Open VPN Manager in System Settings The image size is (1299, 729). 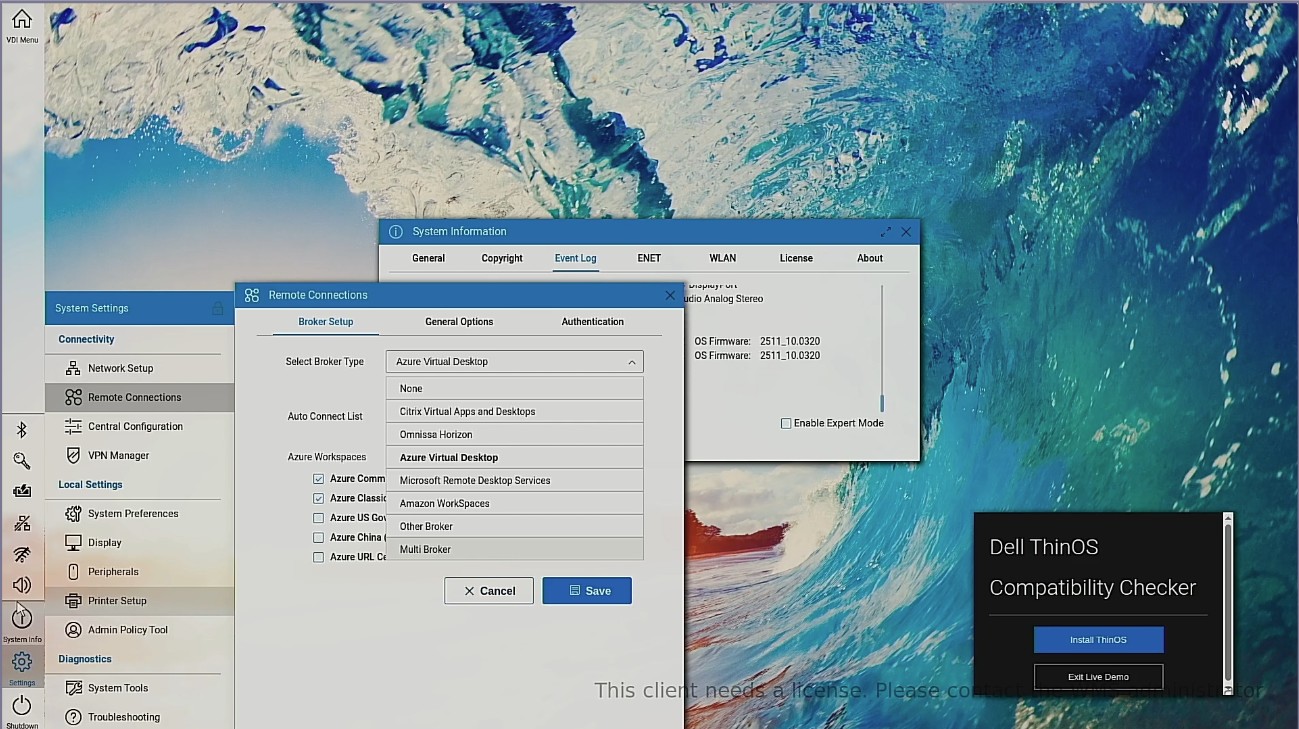[x=118, y=455]
